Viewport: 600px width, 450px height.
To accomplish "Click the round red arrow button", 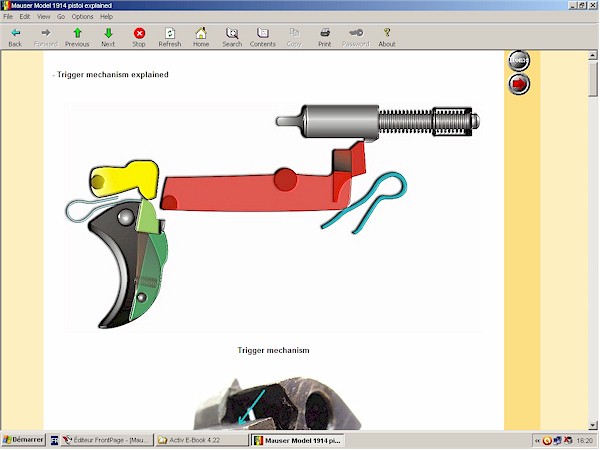I will coord(519,84).
